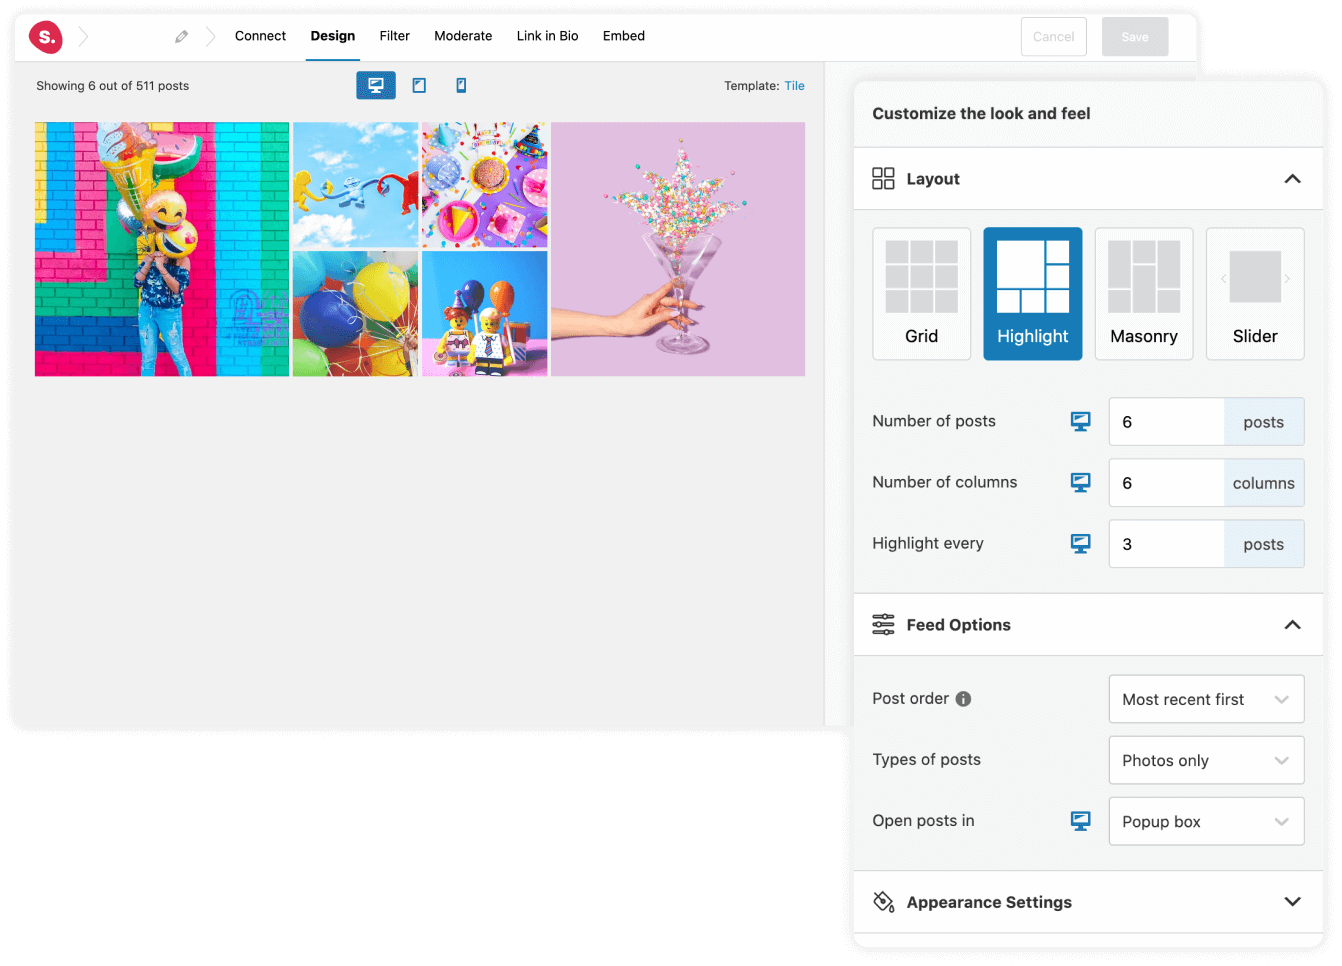Open the Lego figures with balloons photo

pyautogui.click(x=485, y=314)
